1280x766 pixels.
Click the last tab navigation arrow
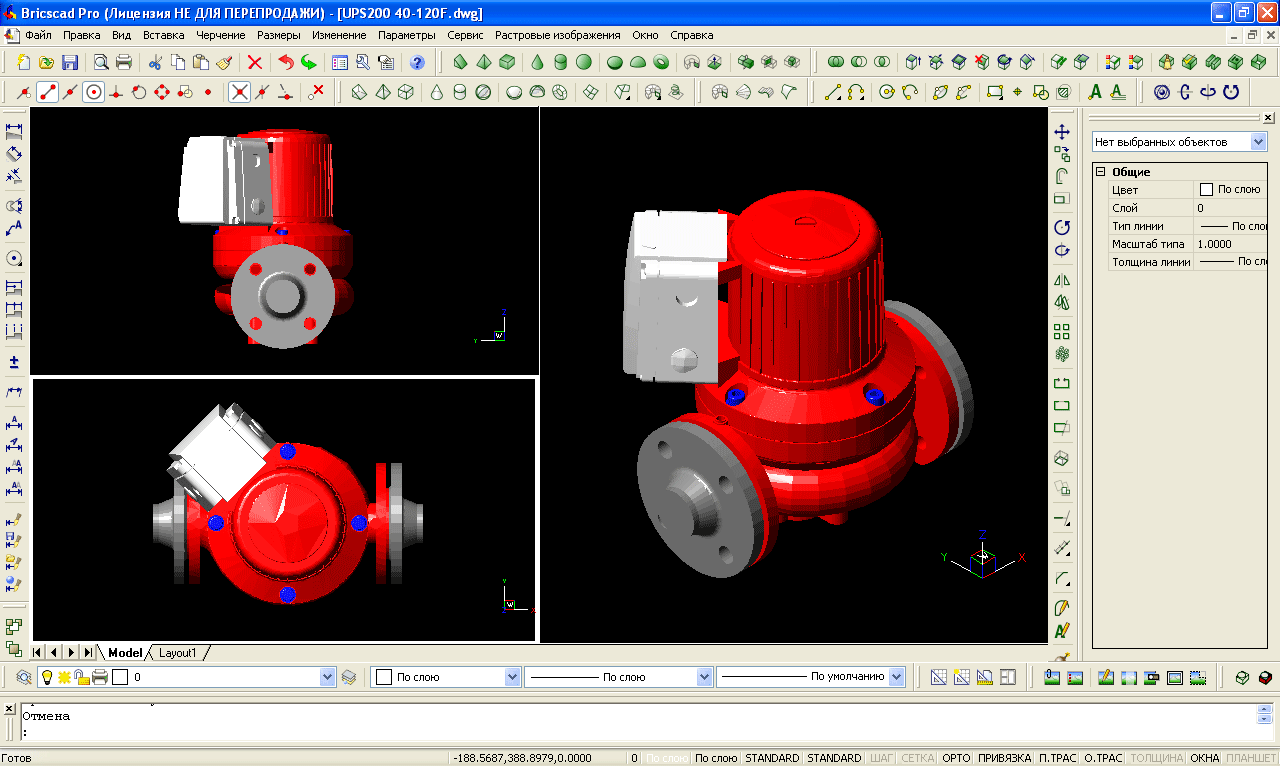pos(89,653)
